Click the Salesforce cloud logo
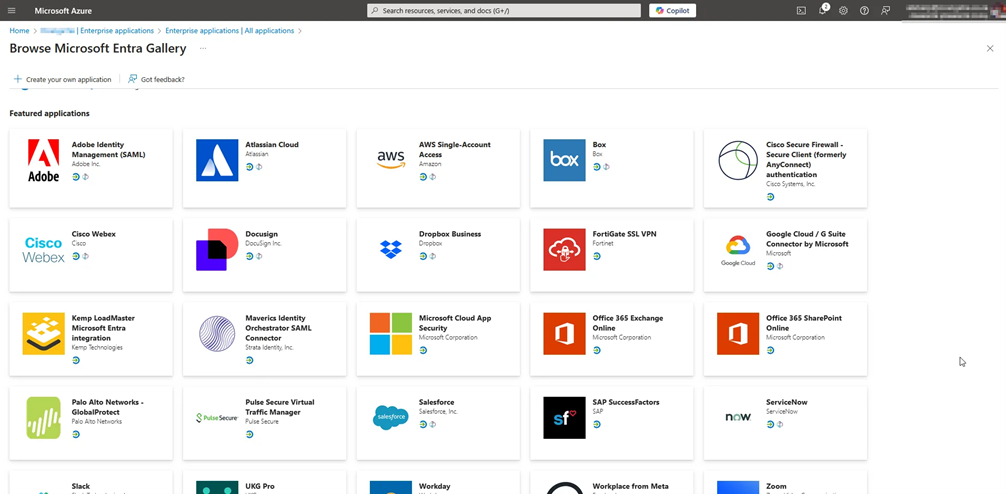The width and height of the screenshot is (1006, 494). pos(390,417)
